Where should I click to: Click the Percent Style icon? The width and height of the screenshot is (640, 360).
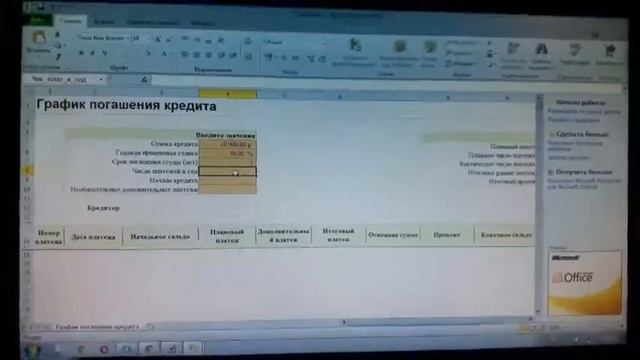(283, 58)
